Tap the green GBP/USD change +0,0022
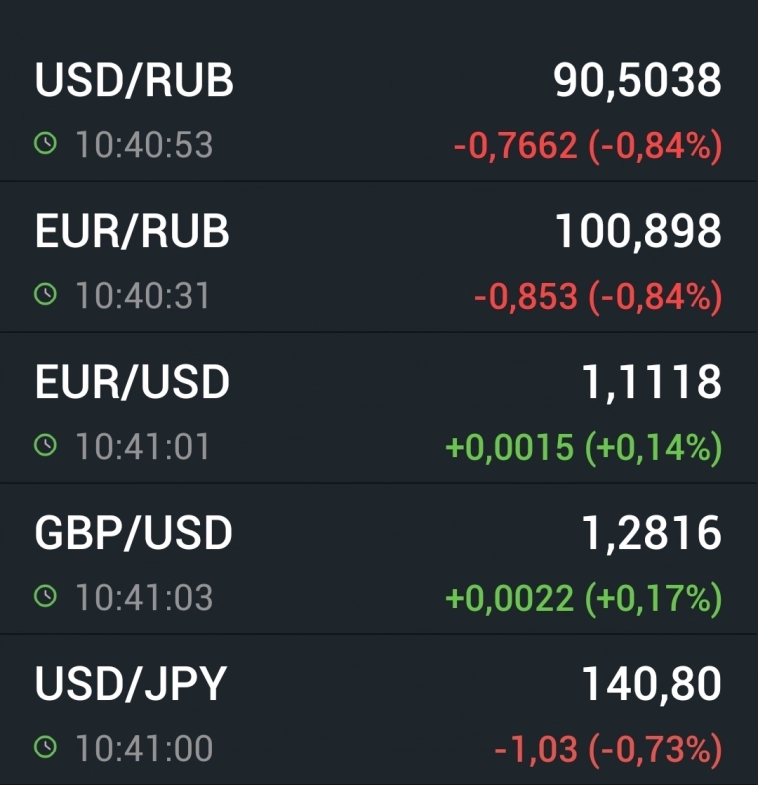Screen dimensions: 758x785 point(509,598)
